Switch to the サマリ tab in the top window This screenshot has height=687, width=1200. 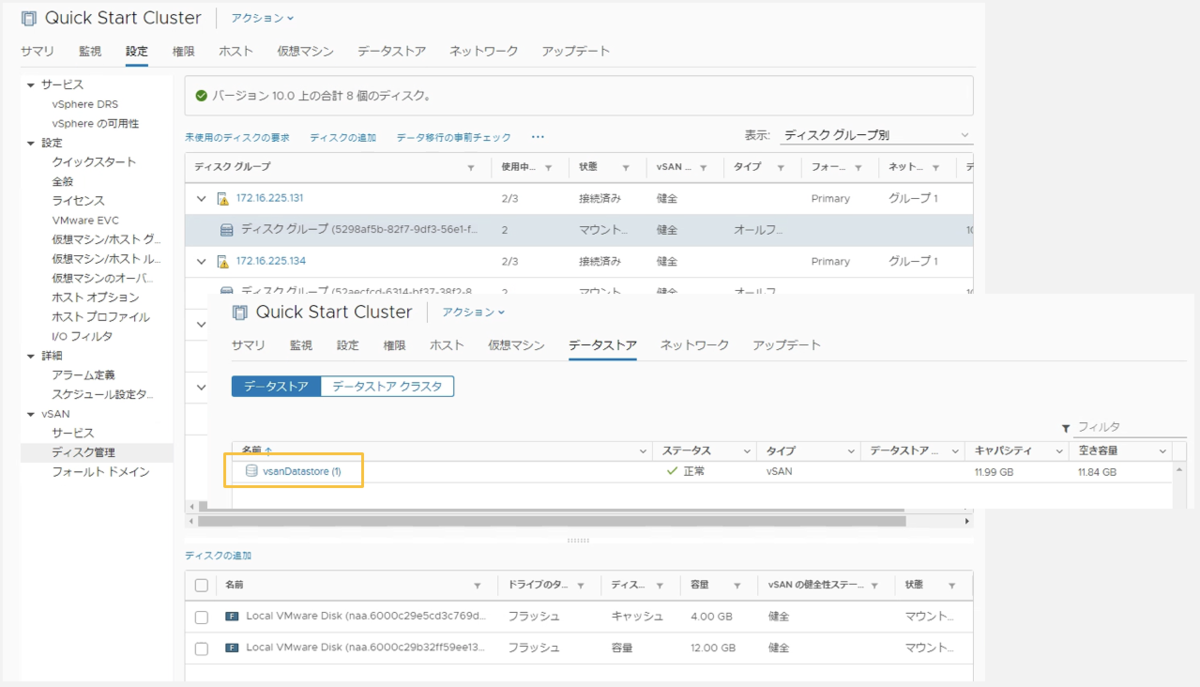pos(38,51)
